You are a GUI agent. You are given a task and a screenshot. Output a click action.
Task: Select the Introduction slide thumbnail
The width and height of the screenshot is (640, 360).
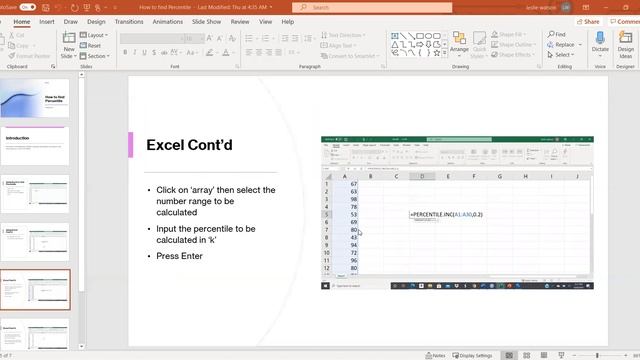coord(35,146)
